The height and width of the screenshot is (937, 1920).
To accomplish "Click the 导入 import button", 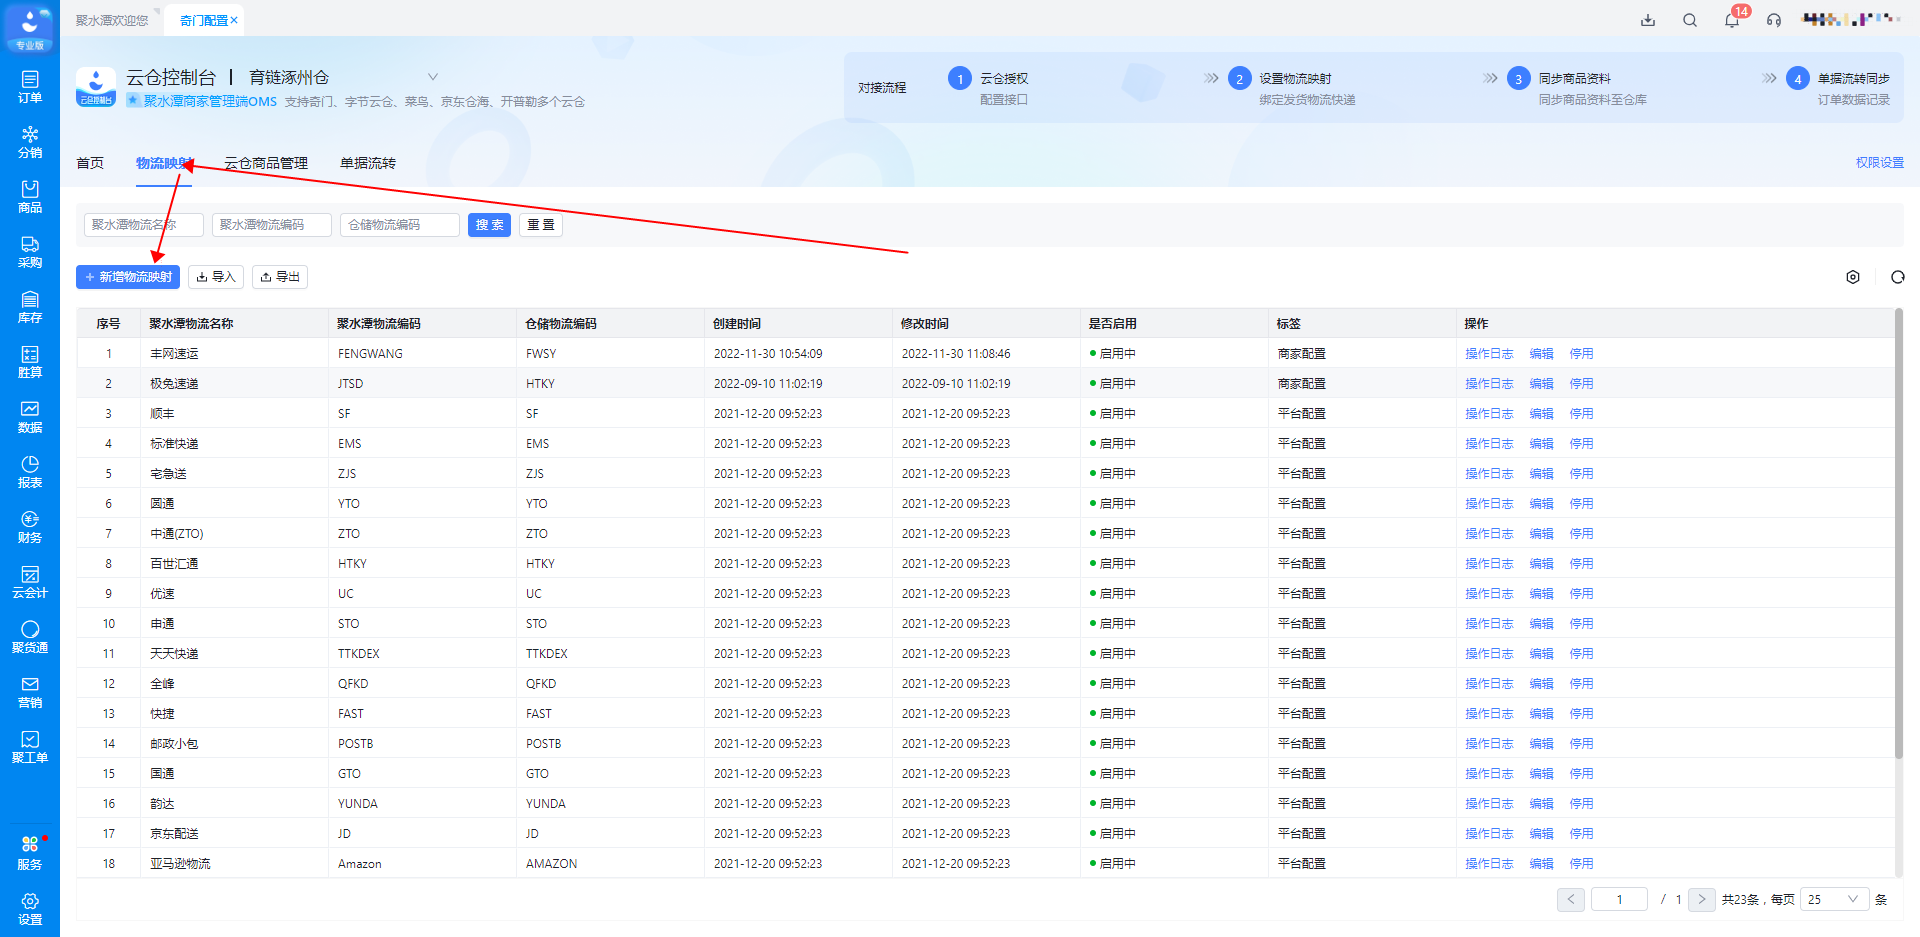I will coord(216,277).
